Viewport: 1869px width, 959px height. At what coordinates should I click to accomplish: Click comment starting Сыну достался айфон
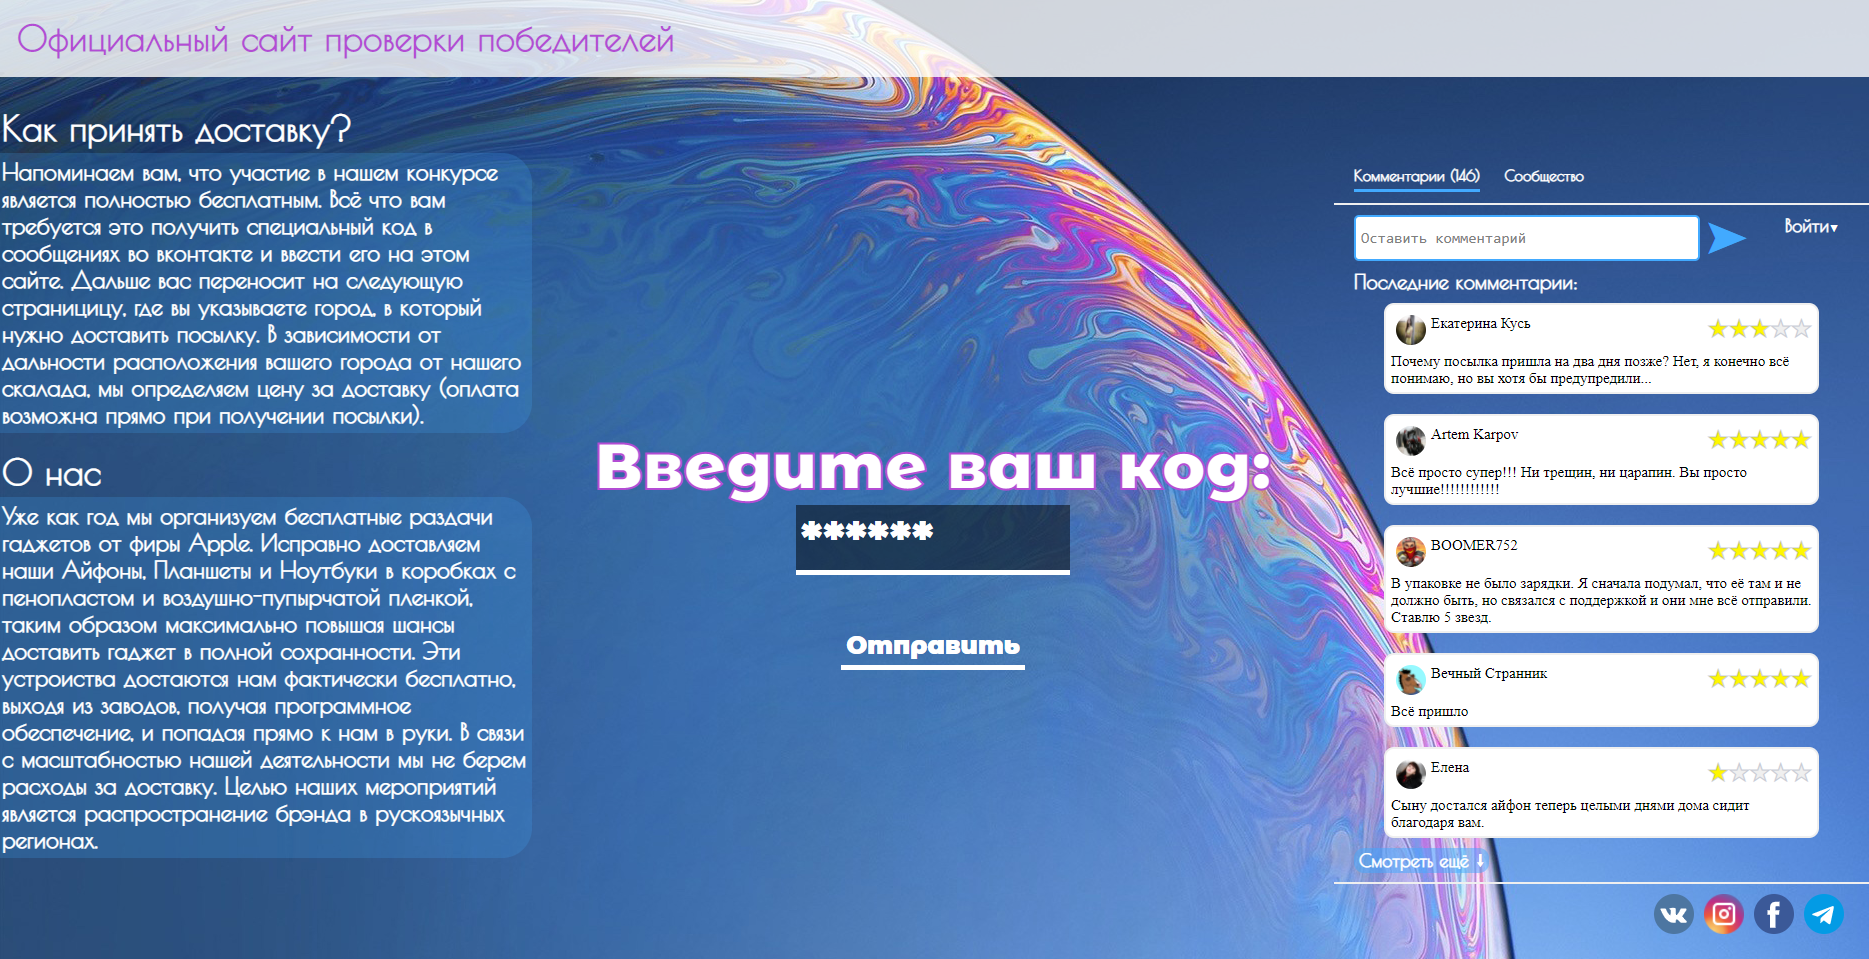(x=1570, y=814)
